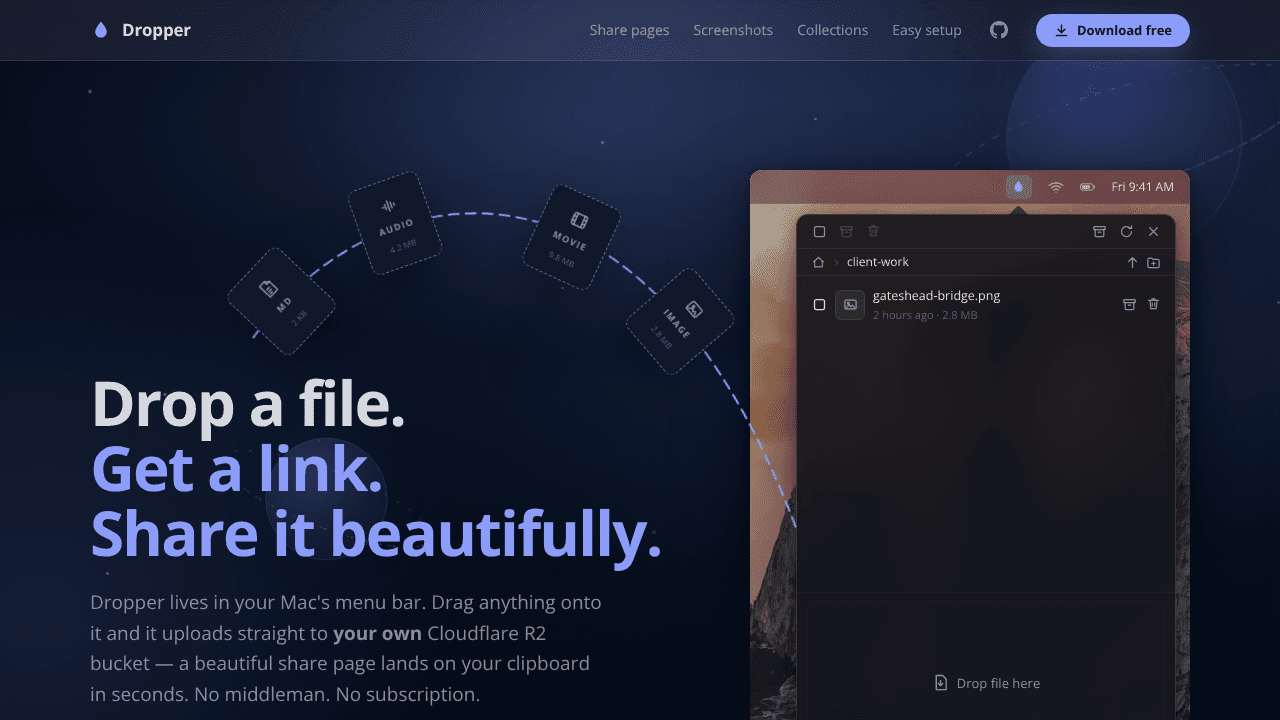This screenshot has height=720, width=1280.
Task: Click the 'Share it beautifully.' headline line
Action: pos(376,533)
